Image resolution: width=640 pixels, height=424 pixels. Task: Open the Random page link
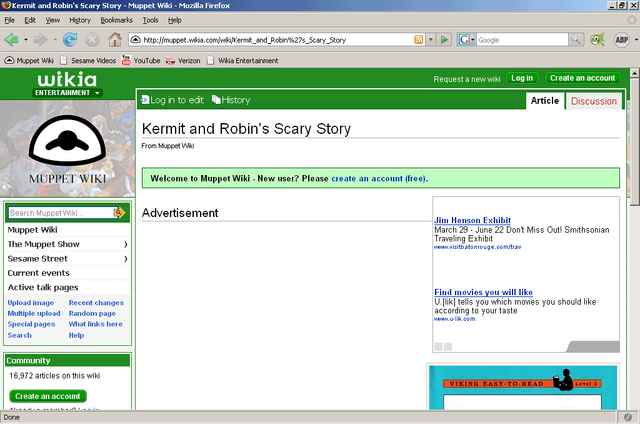92,313
